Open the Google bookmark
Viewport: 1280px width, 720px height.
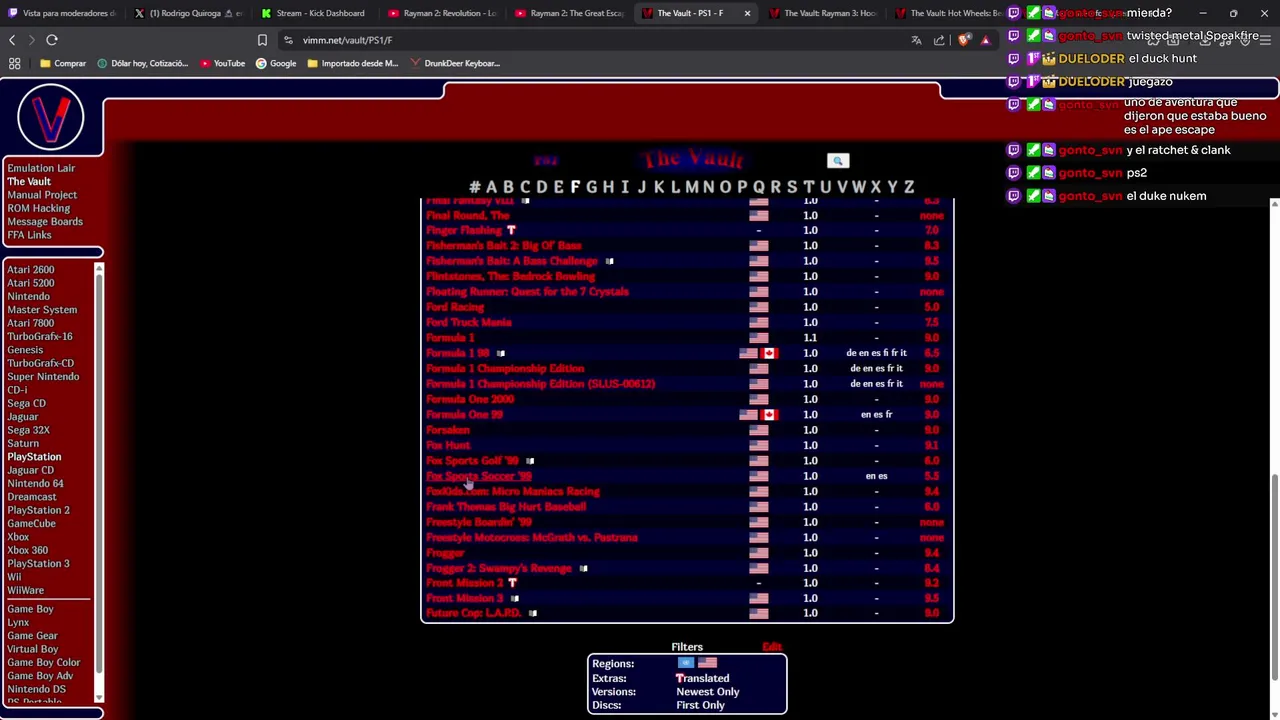tap(276, 63)
